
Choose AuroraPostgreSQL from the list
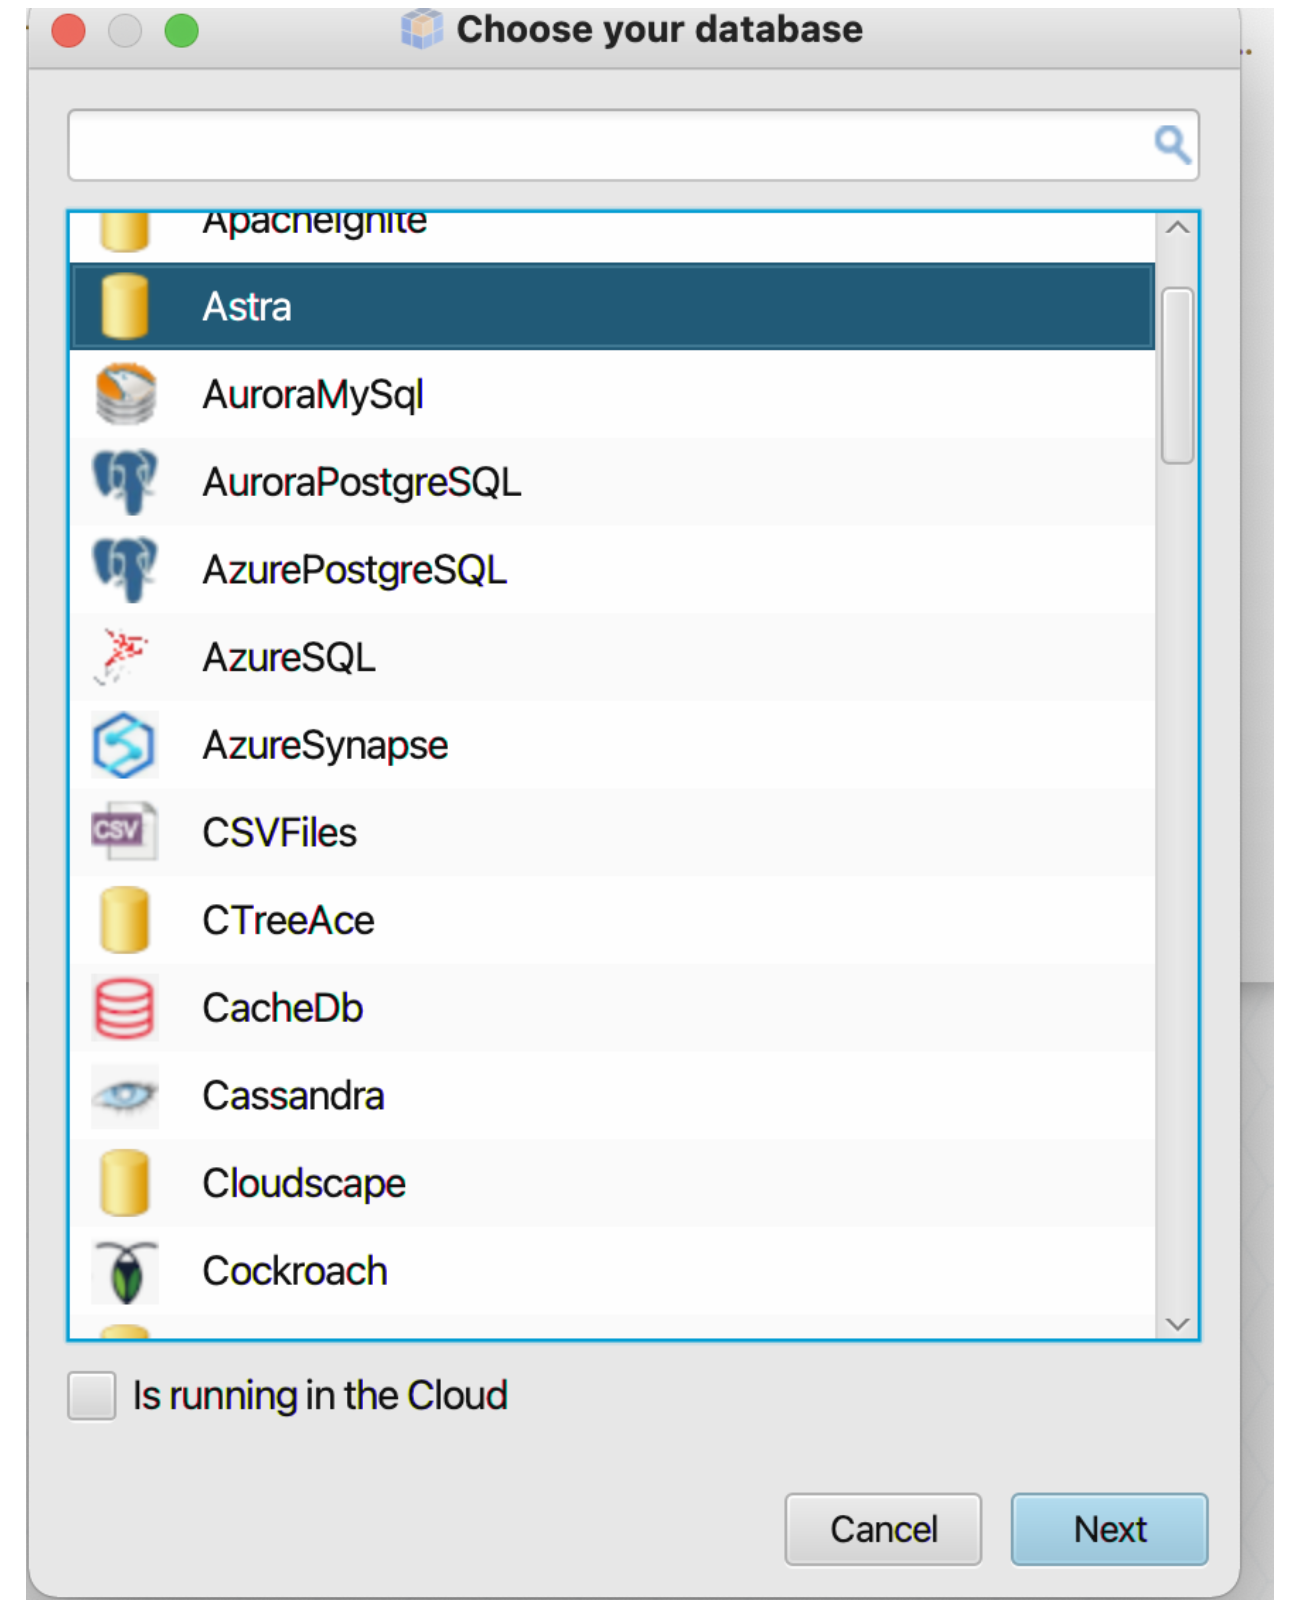click(612, 482)
